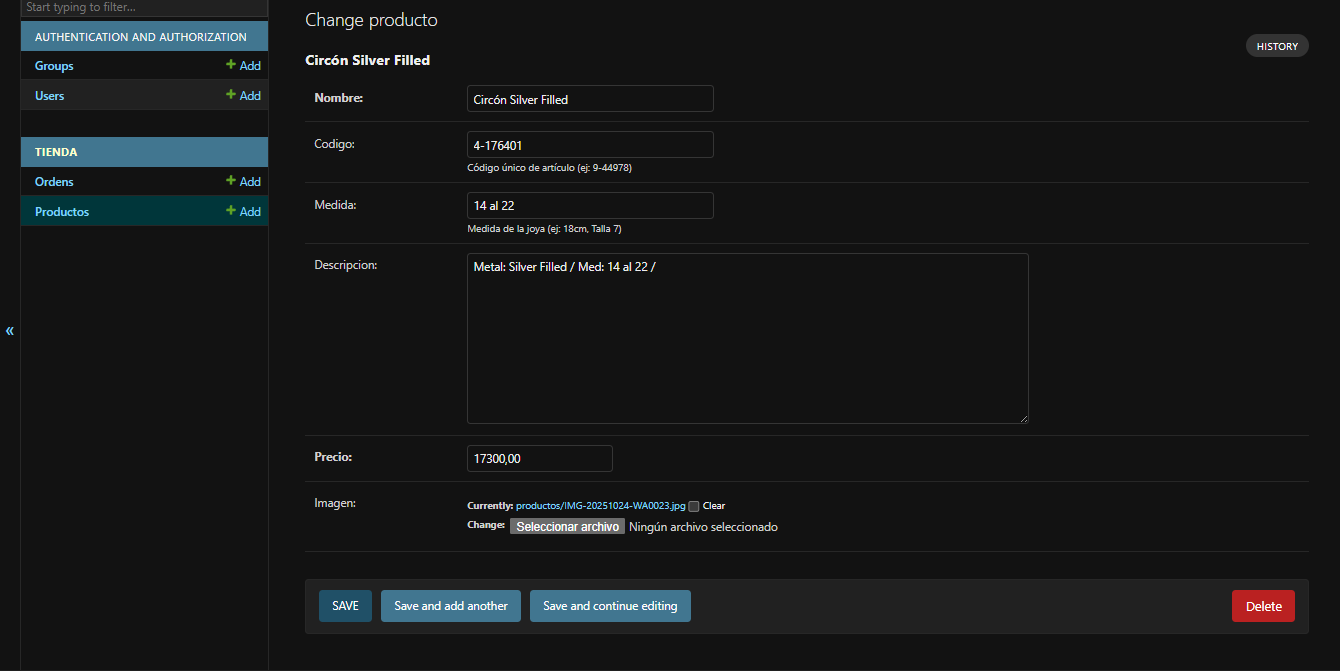Viewport: 1340px width, 671px height.
Task: Click into the Precio input field
Action: tap(540, 459)
